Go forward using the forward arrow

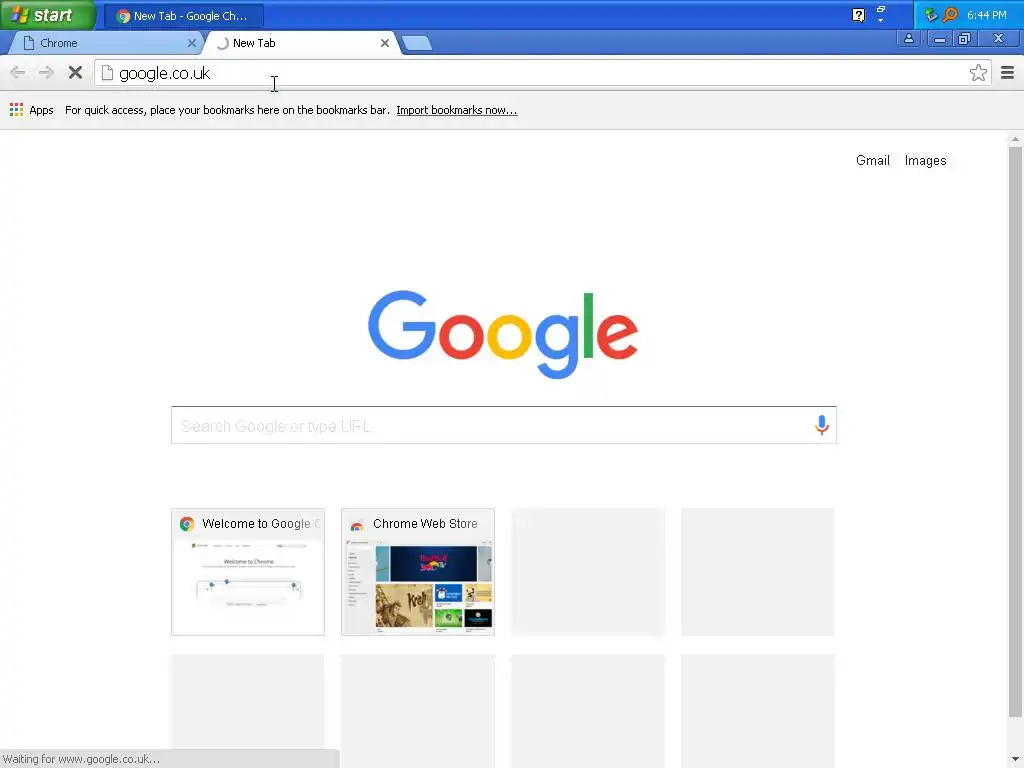pos(46,72)
